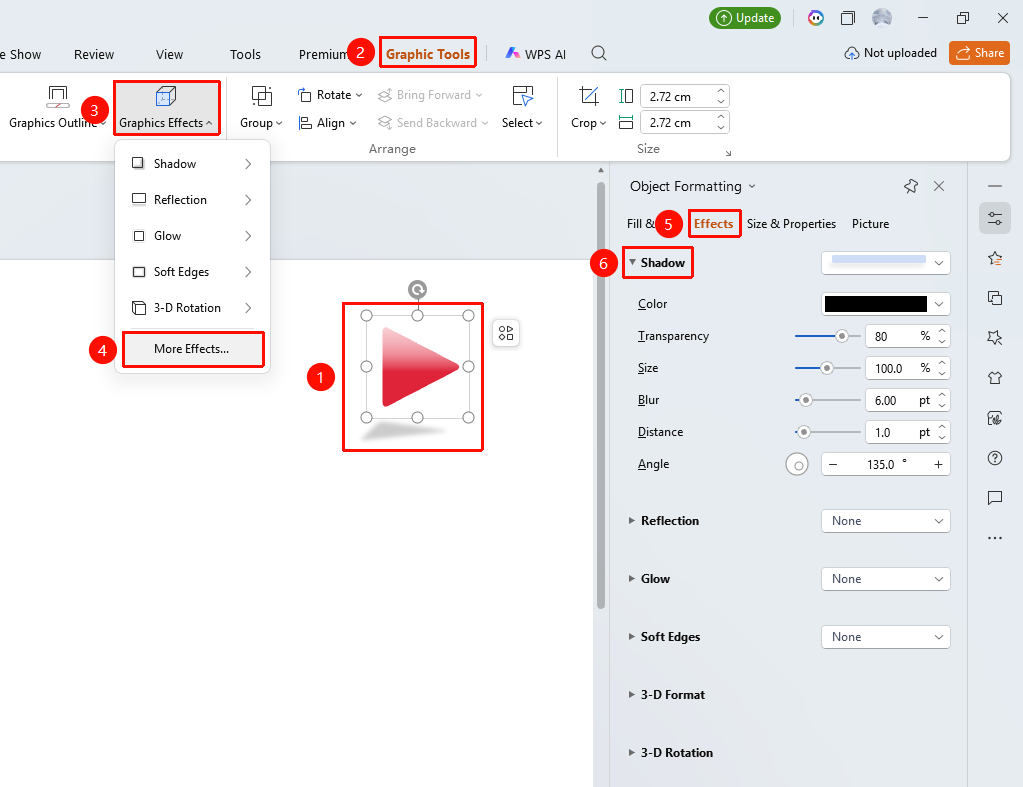Click the t-shirt icon in the right sidebar

[995, 378]
